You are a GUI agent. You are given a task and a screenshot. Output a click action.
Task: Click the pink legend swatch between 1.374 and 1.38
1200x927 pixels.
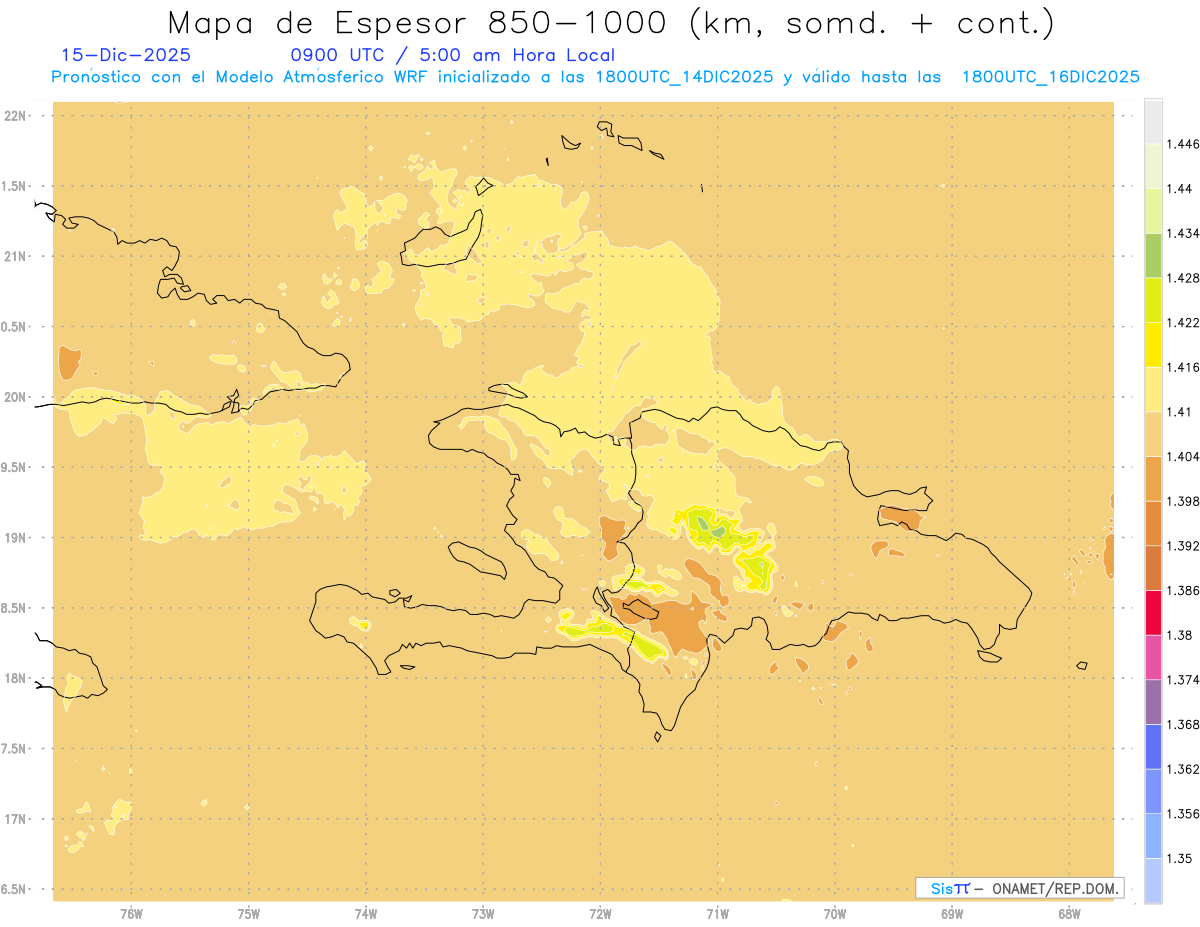click(1153, 657)
